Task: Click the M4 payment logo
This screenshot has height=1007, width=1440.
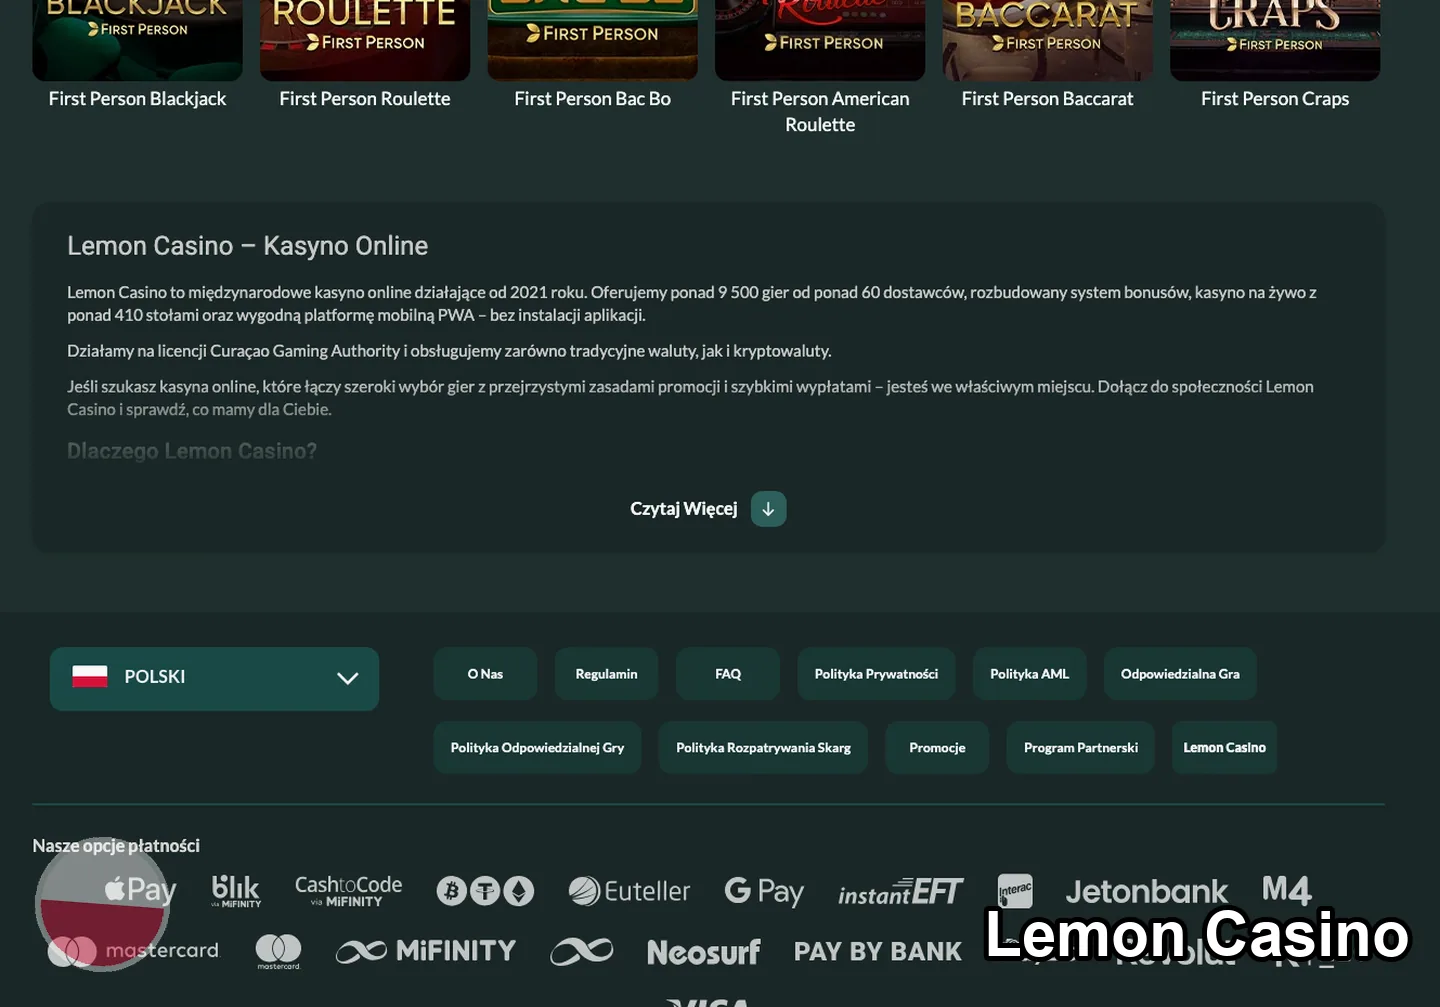Action: tap(1286, 889)
